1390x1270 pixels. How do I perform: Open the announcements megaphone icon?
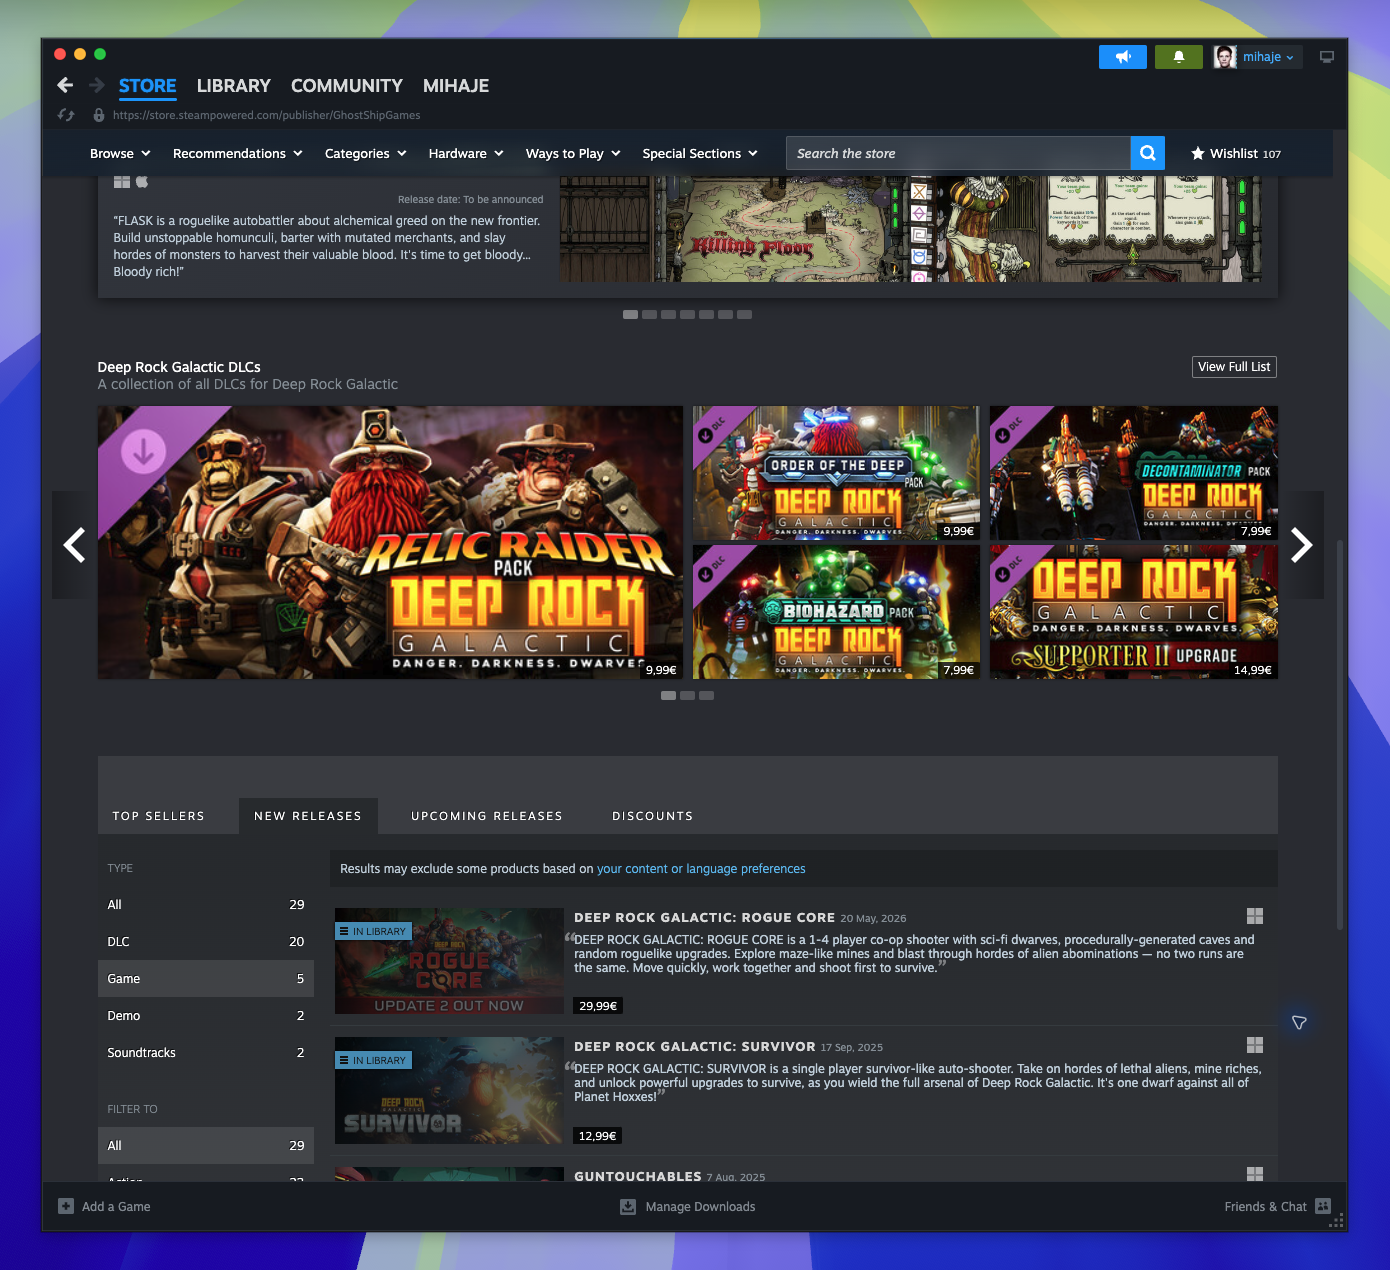coord(1123,57)
